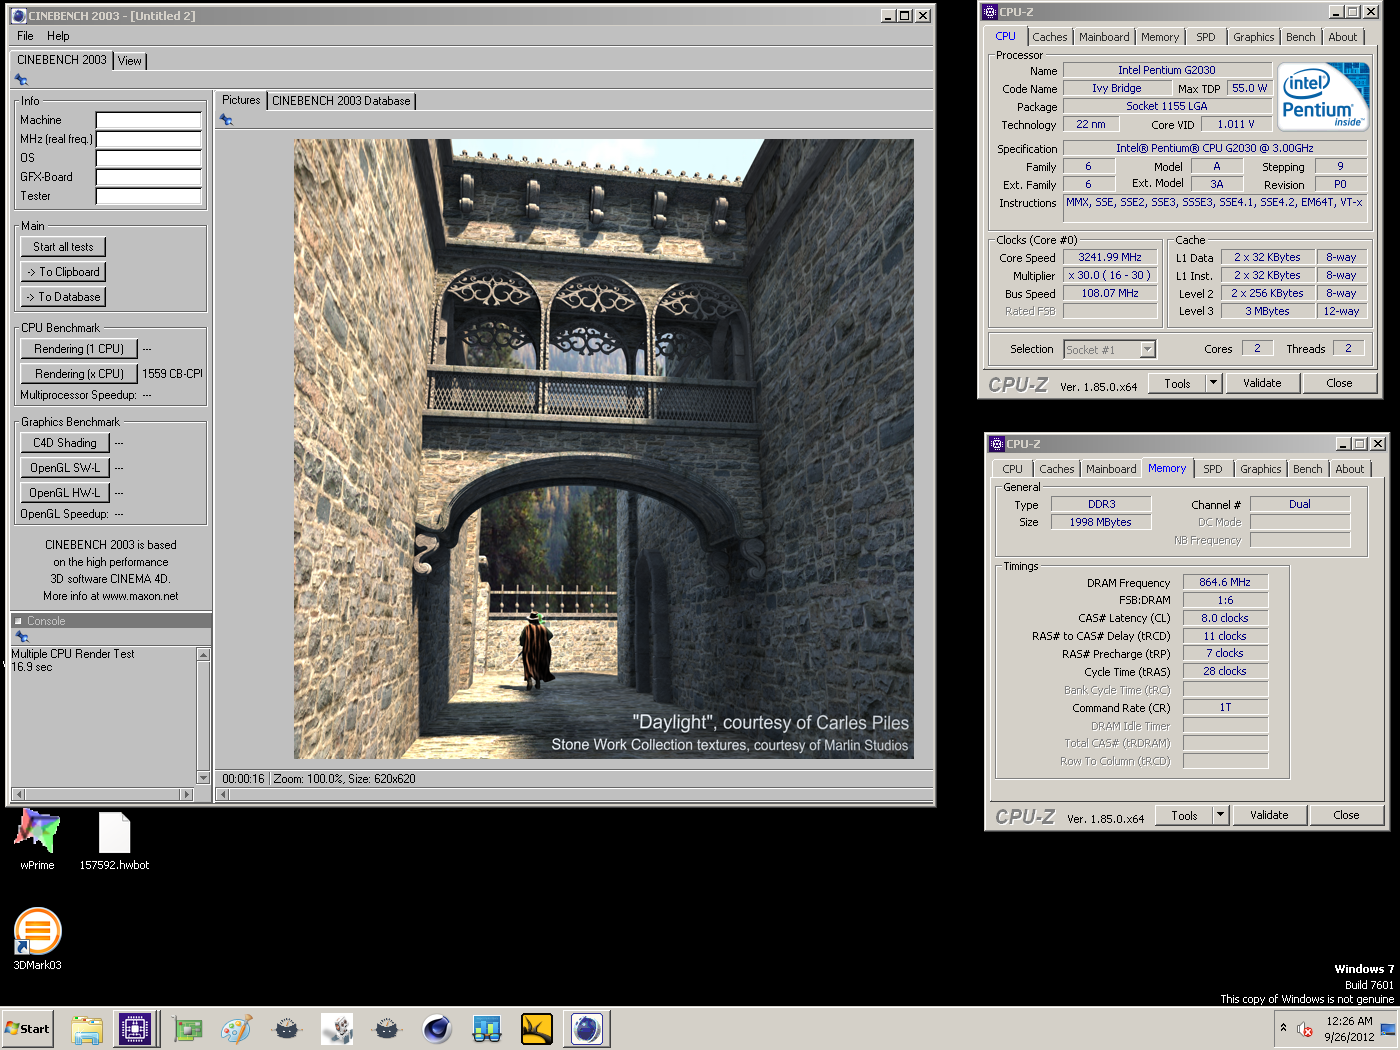
Task: Click console horizontal scrollbar right arrow
Action: click(186, 794)
